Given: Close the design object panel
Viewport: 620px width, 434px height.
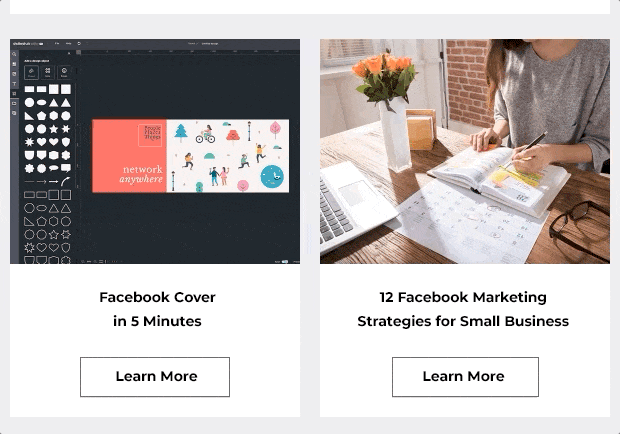Looking at the screenshot, I should [x=69, y=53].
